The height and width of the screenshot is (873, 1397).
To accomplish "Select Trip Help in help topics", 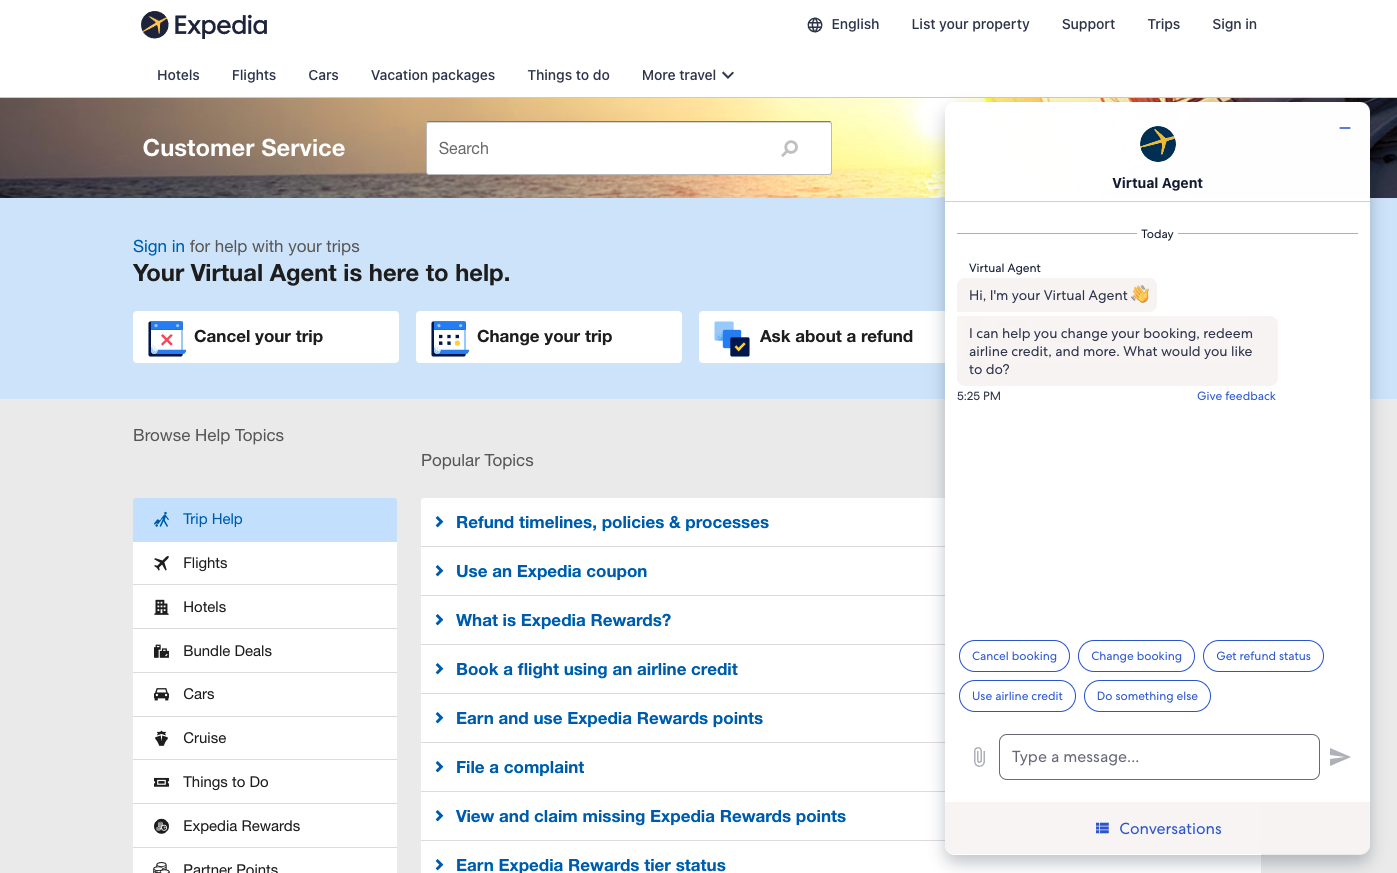I will [x=265, y=520].
